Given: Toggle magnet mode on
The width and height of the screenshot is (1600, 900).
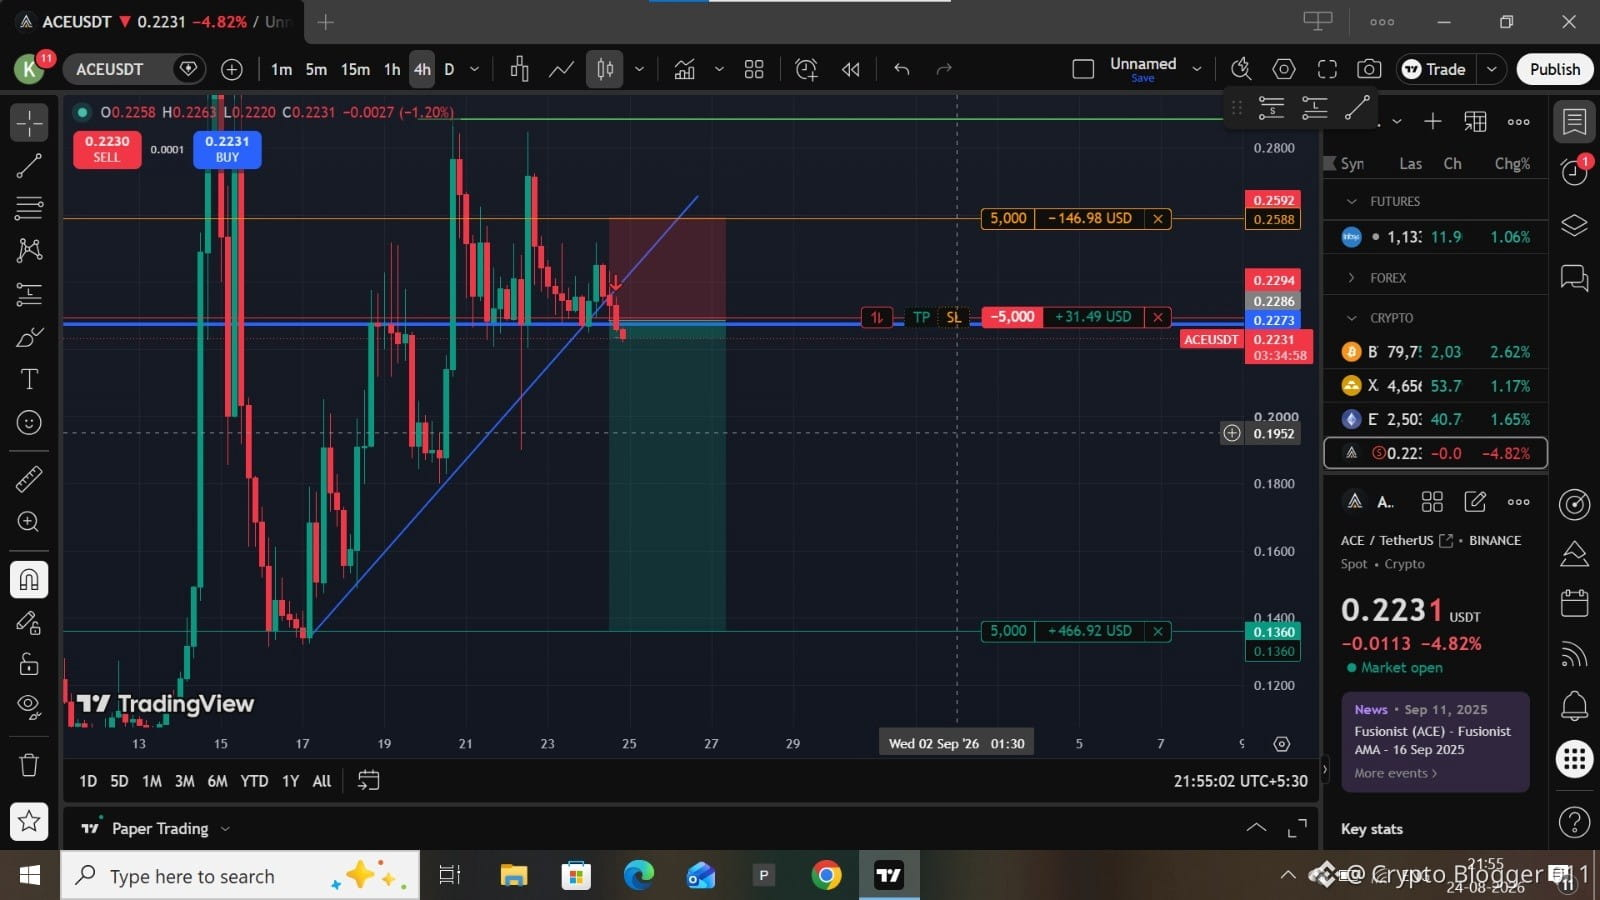Looking at the screenshot, I should 29,580.
